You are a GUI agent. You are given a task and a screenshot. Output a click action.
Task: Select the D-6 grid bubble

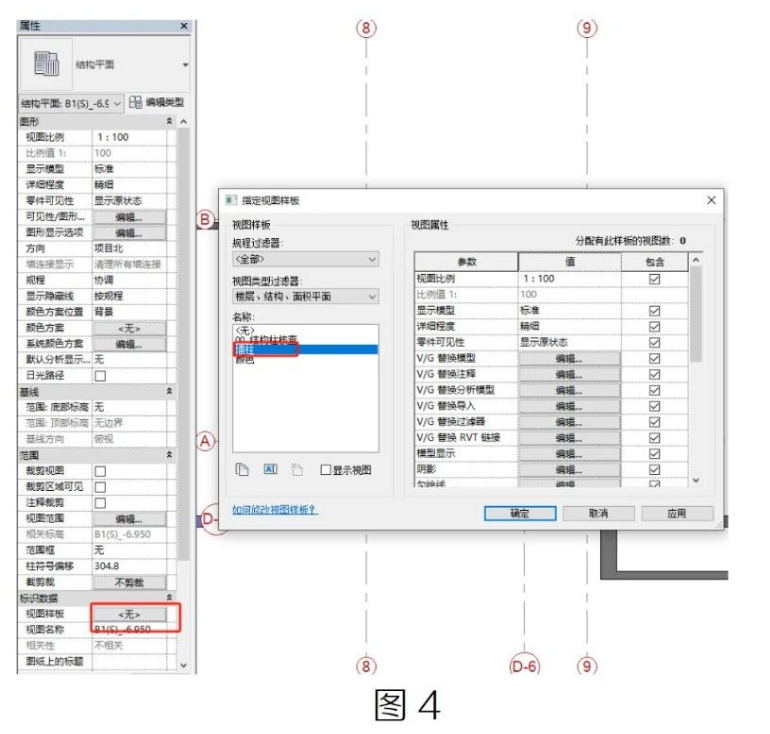click(x=524, y=666)
